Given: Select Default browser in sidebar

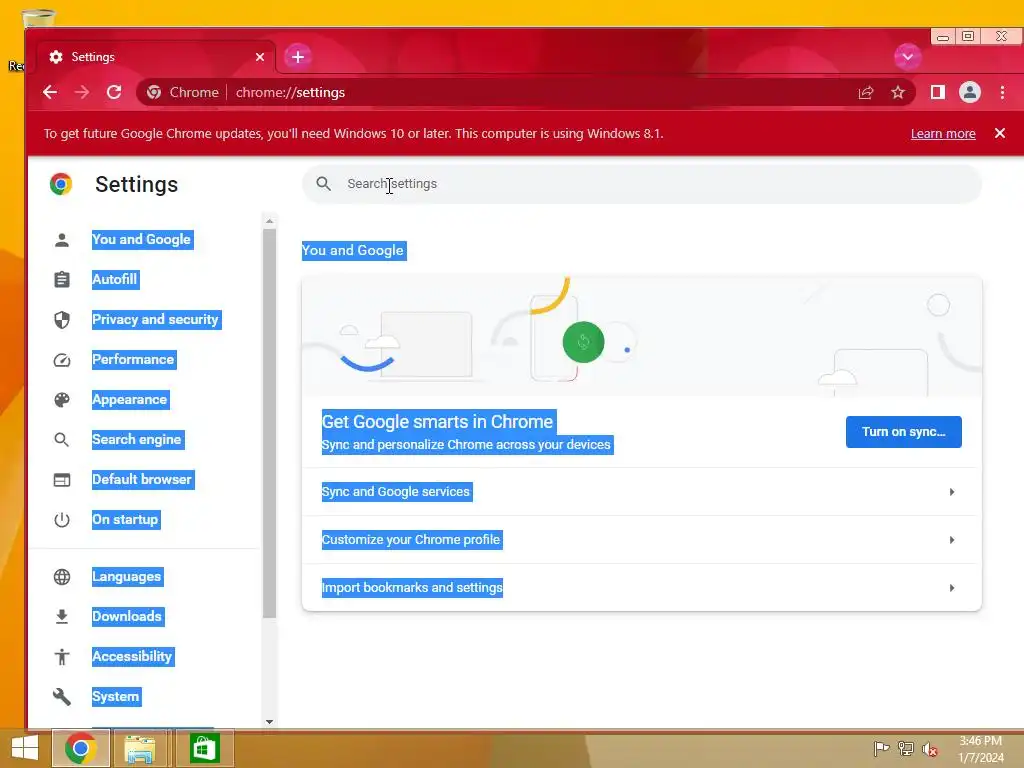Looking at the screenshot, I should coord(142,479).
